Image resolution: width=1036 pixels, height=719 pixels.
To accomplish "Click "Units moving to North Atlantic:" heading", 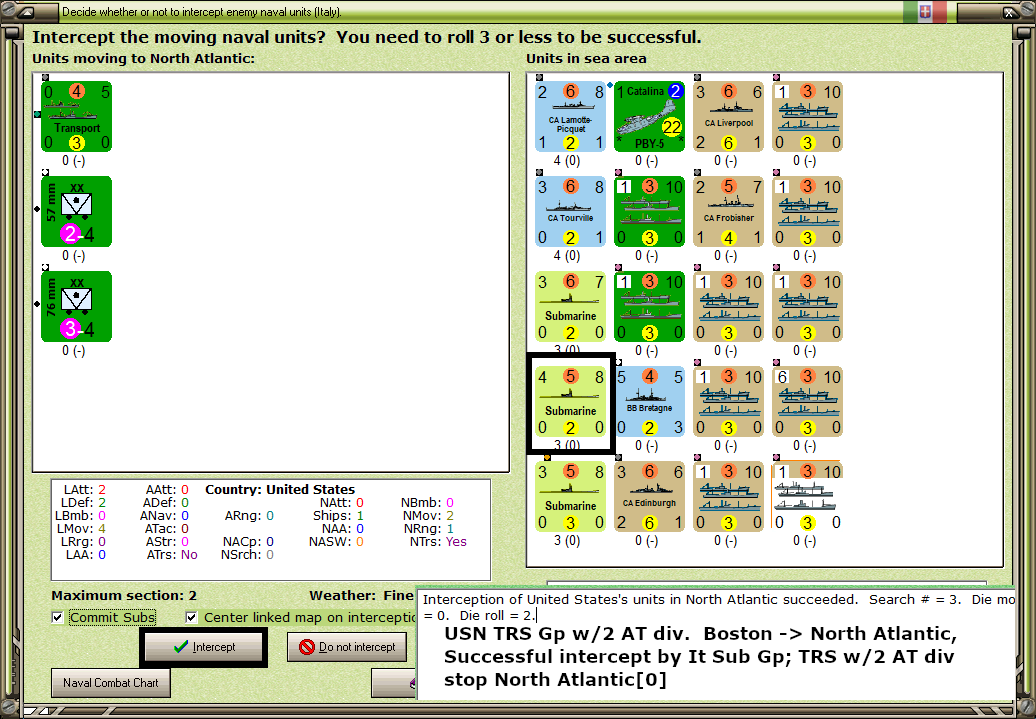I will coord(143,58).
